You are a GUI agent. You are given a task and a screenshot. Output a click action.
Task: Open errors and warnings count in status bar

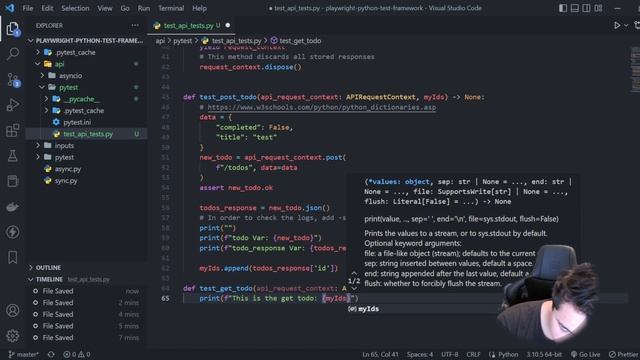(x=77, y=354)
